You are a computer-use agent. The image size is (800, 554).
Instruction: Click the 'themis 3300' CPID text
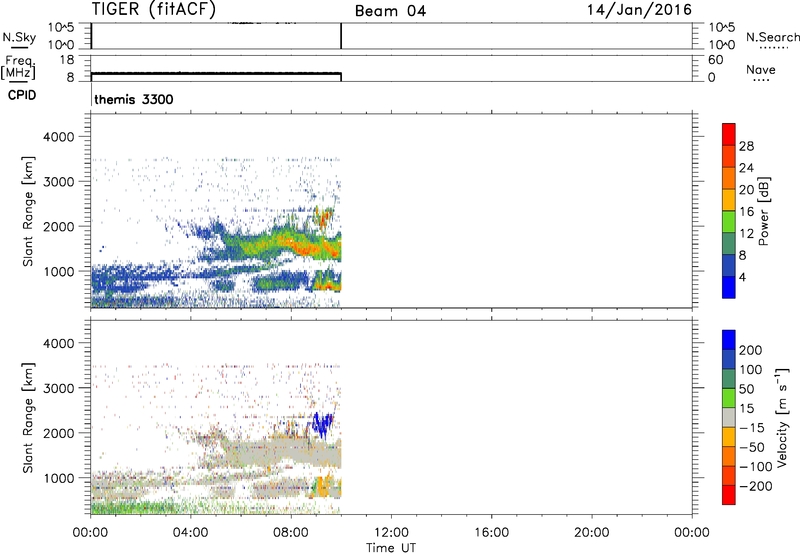[134, 99]
